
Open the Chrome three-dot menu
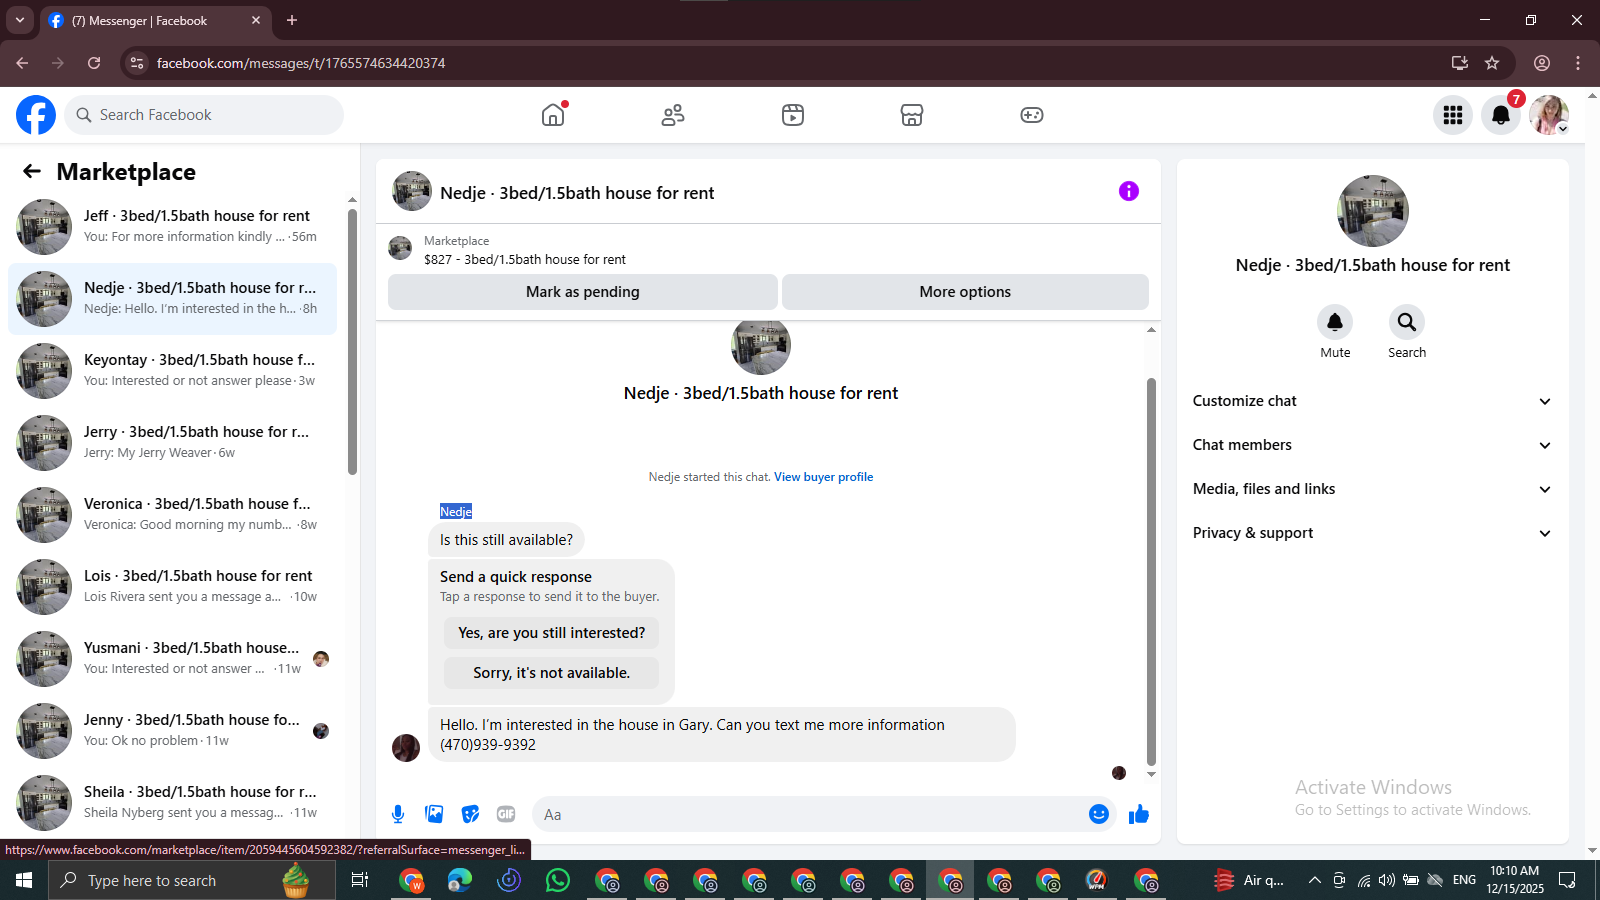point(1578,63)
